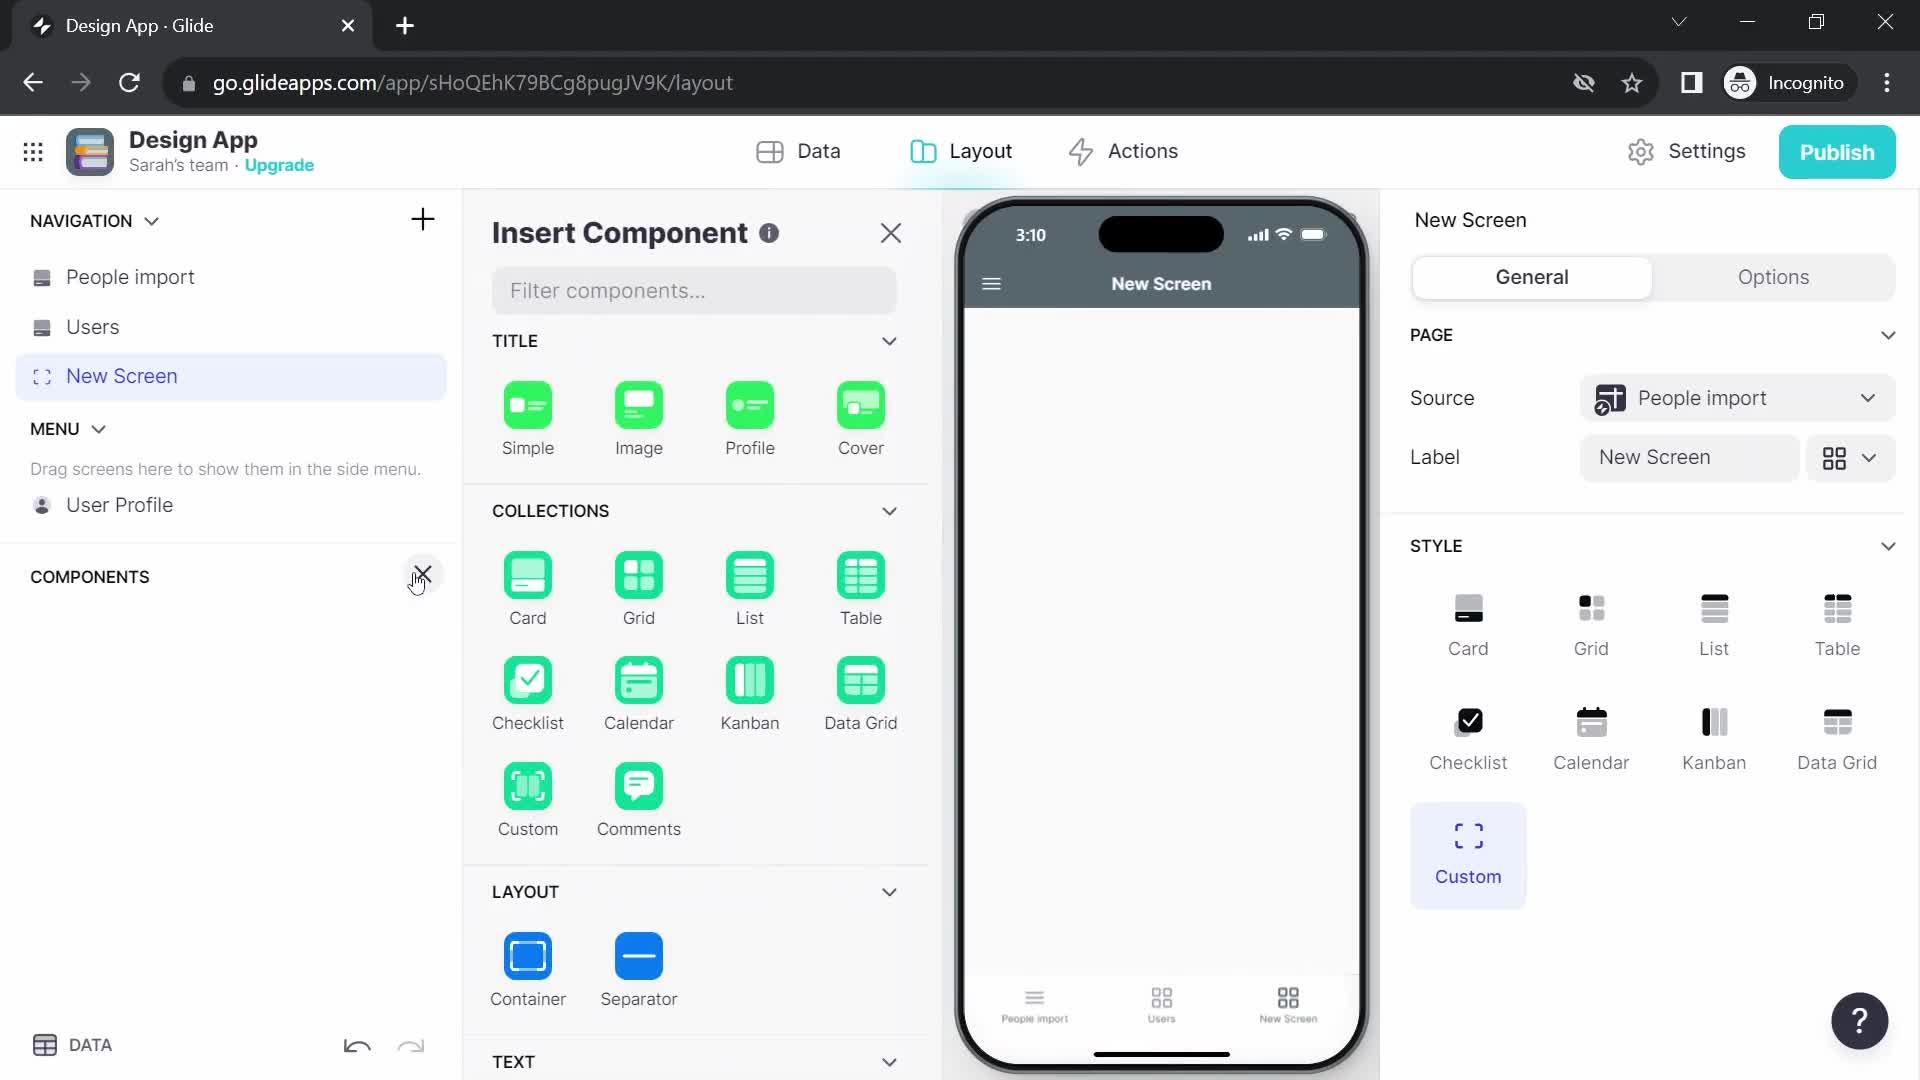Click the Publish button

point(1837,150)
